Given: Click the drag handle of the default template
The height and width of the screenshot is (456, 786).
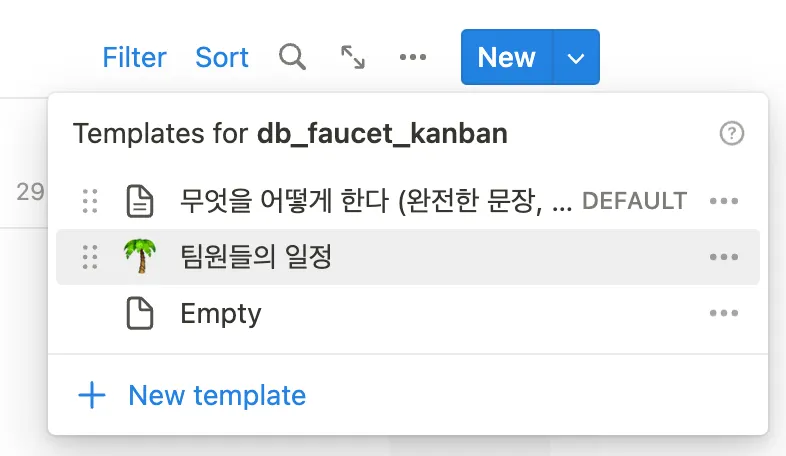Looking at the screenshot, I should pyautogui.click(x=90, y=201).
